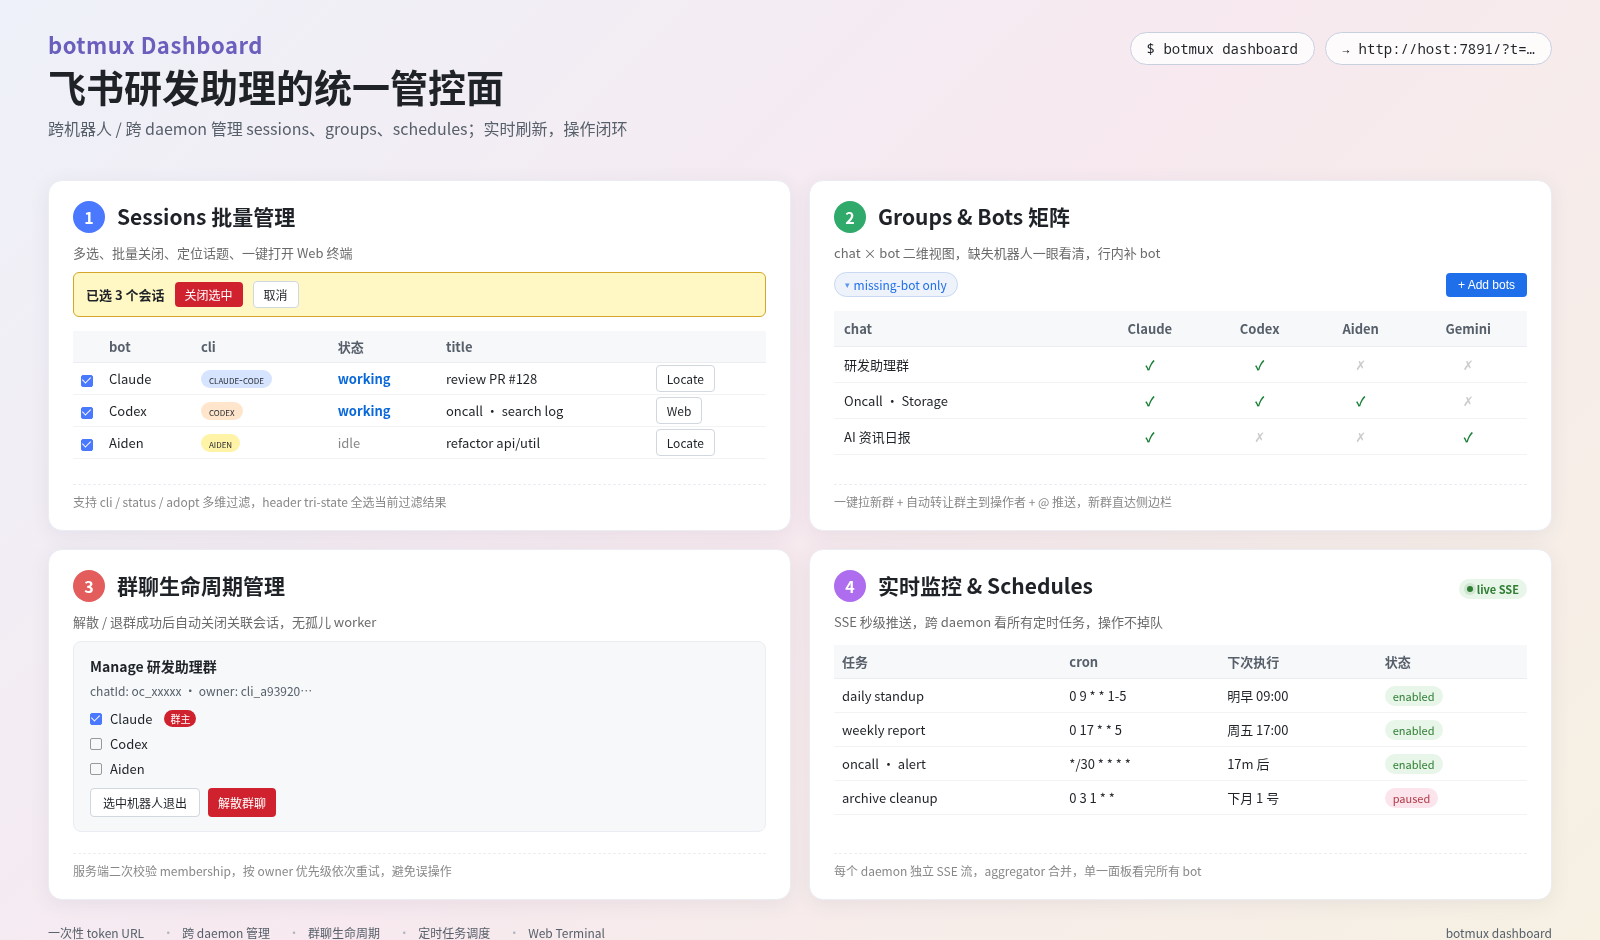Click Aiden missing mark for AI 资讯日报
Screen dimensions: 1600x940
1360,437
